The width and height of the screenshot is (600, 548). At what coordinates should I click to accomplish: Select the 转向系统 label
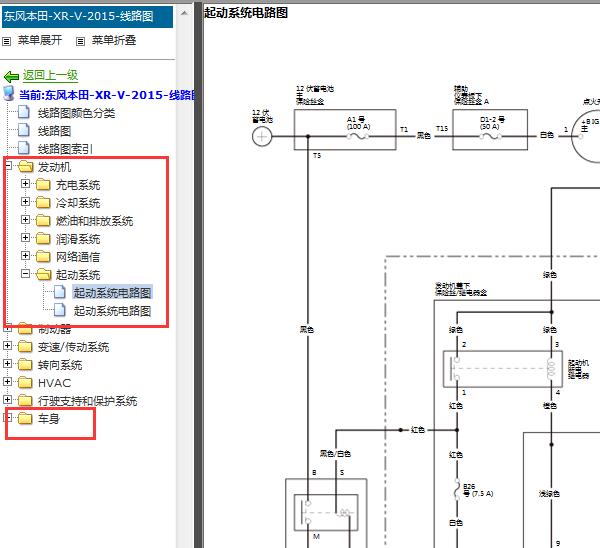[x=60, y=365]
